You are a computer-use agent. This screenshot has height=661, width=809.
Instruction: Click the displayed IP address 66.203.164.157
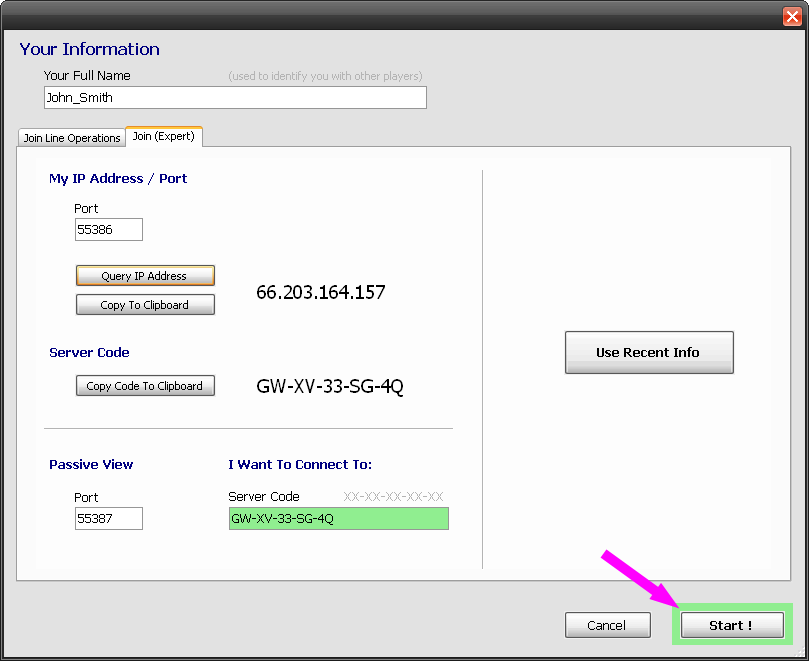[x=321, y=293]
